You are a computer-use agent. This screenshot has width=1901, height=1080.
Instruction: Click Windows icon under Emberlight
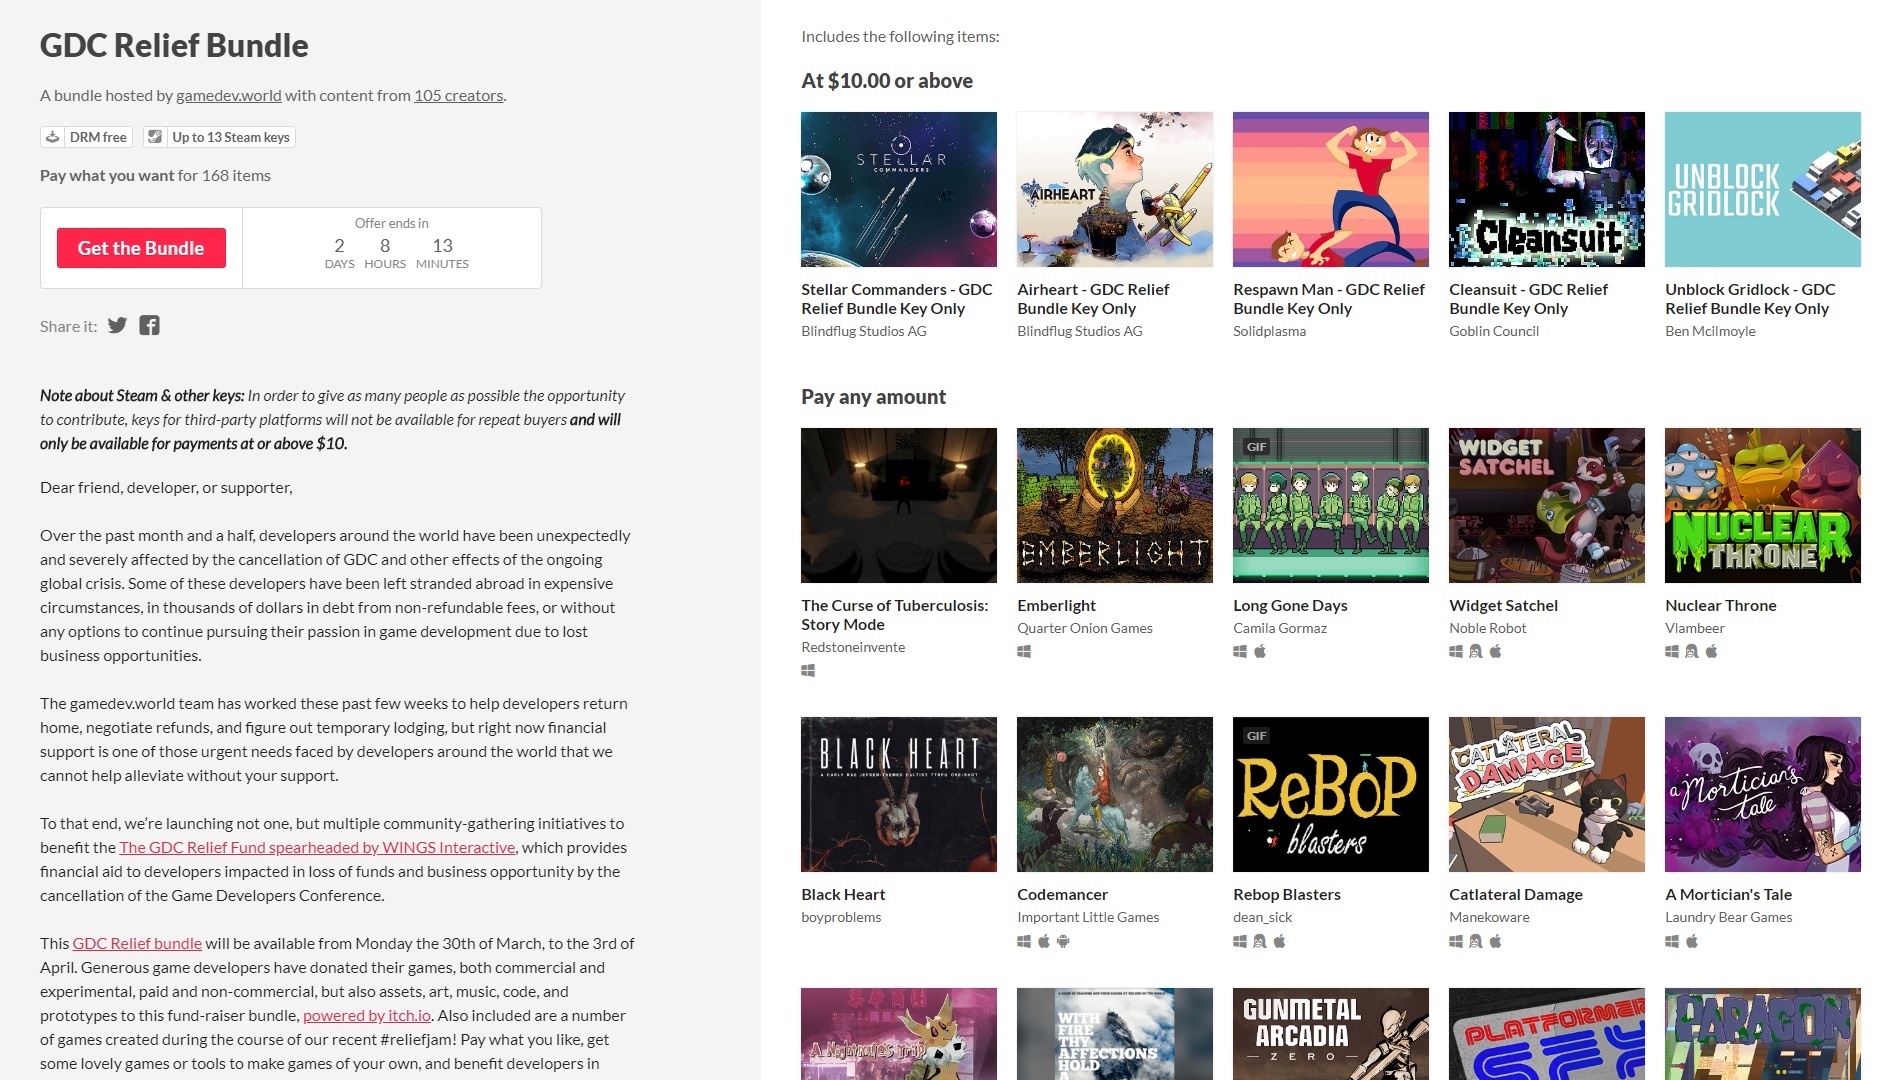coord(1024,652)
